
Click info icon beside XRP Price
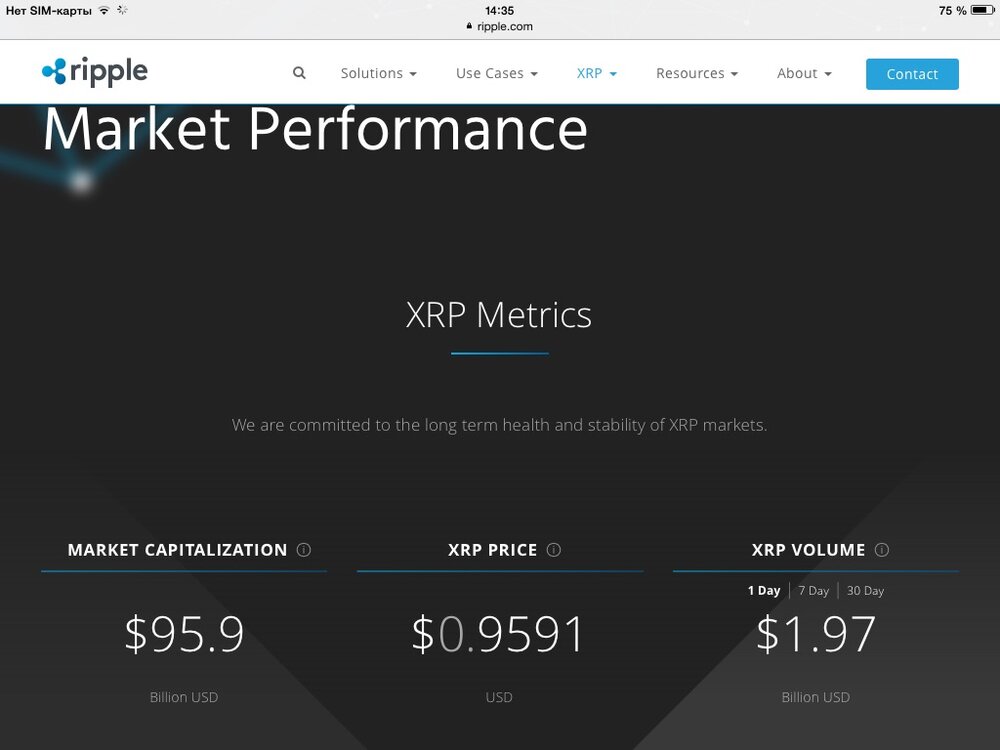pyautogui.click(x=554, y=550)
